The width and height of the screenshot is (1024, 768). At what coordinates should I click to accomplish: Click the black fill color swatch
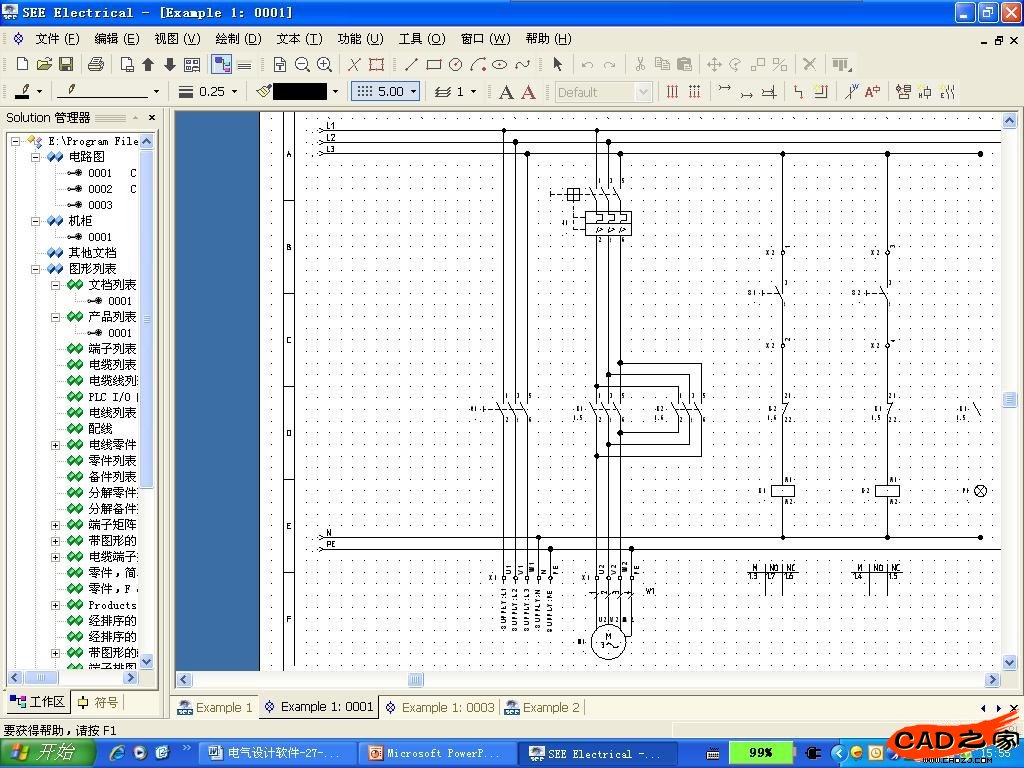(299, 91)
